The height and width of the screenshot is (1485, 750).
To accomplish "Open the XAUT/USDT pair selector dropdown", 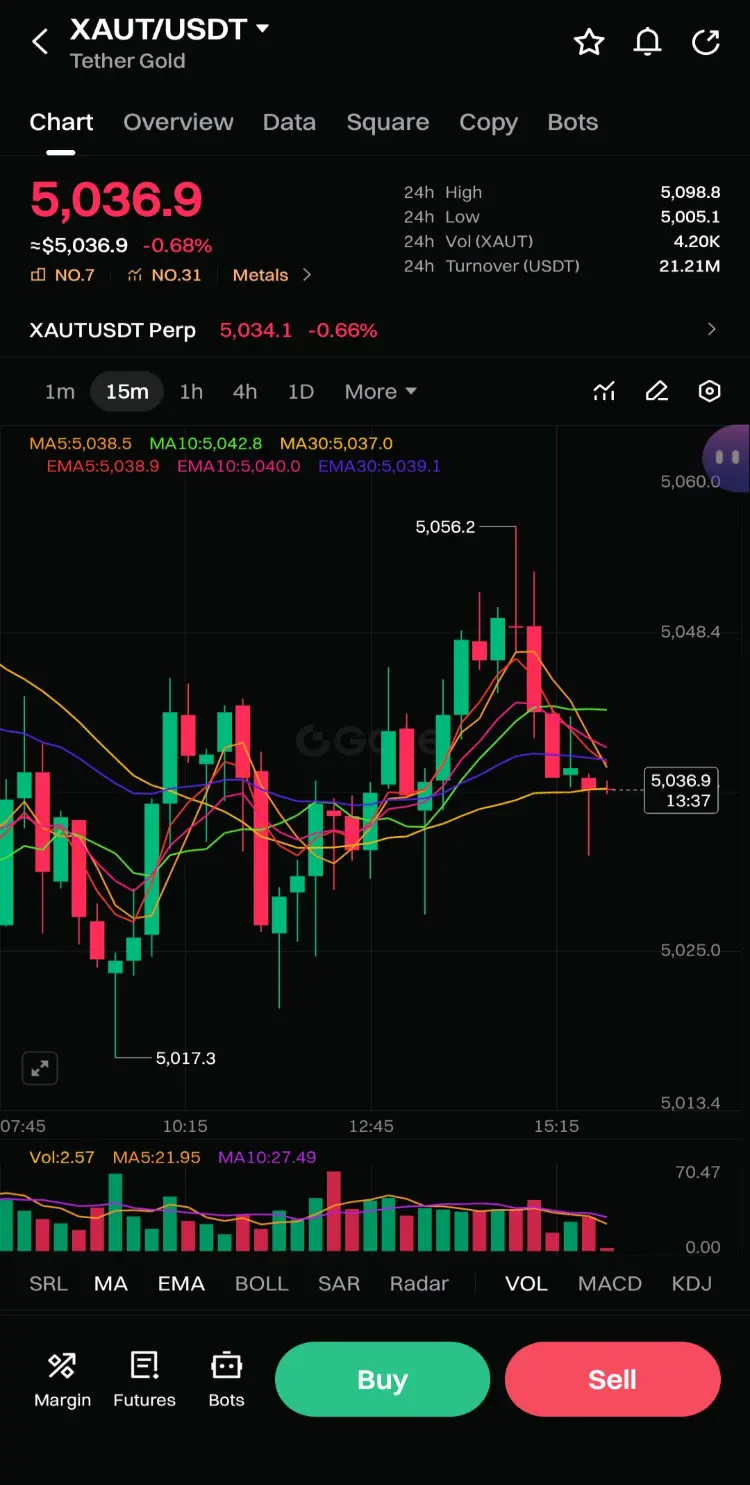I will (x=170, y=29).
